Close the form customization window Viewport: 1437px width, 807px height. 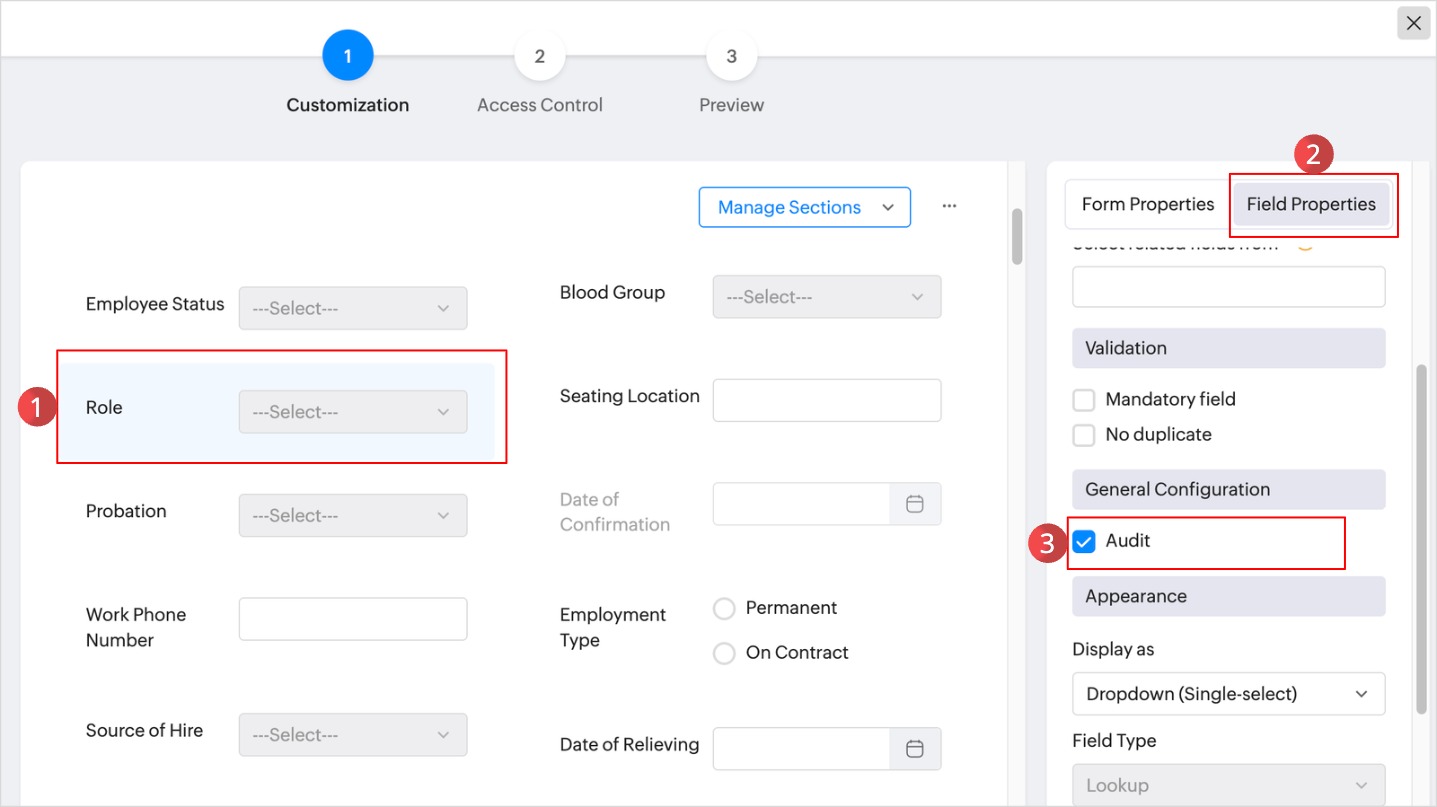(1413, 23)
